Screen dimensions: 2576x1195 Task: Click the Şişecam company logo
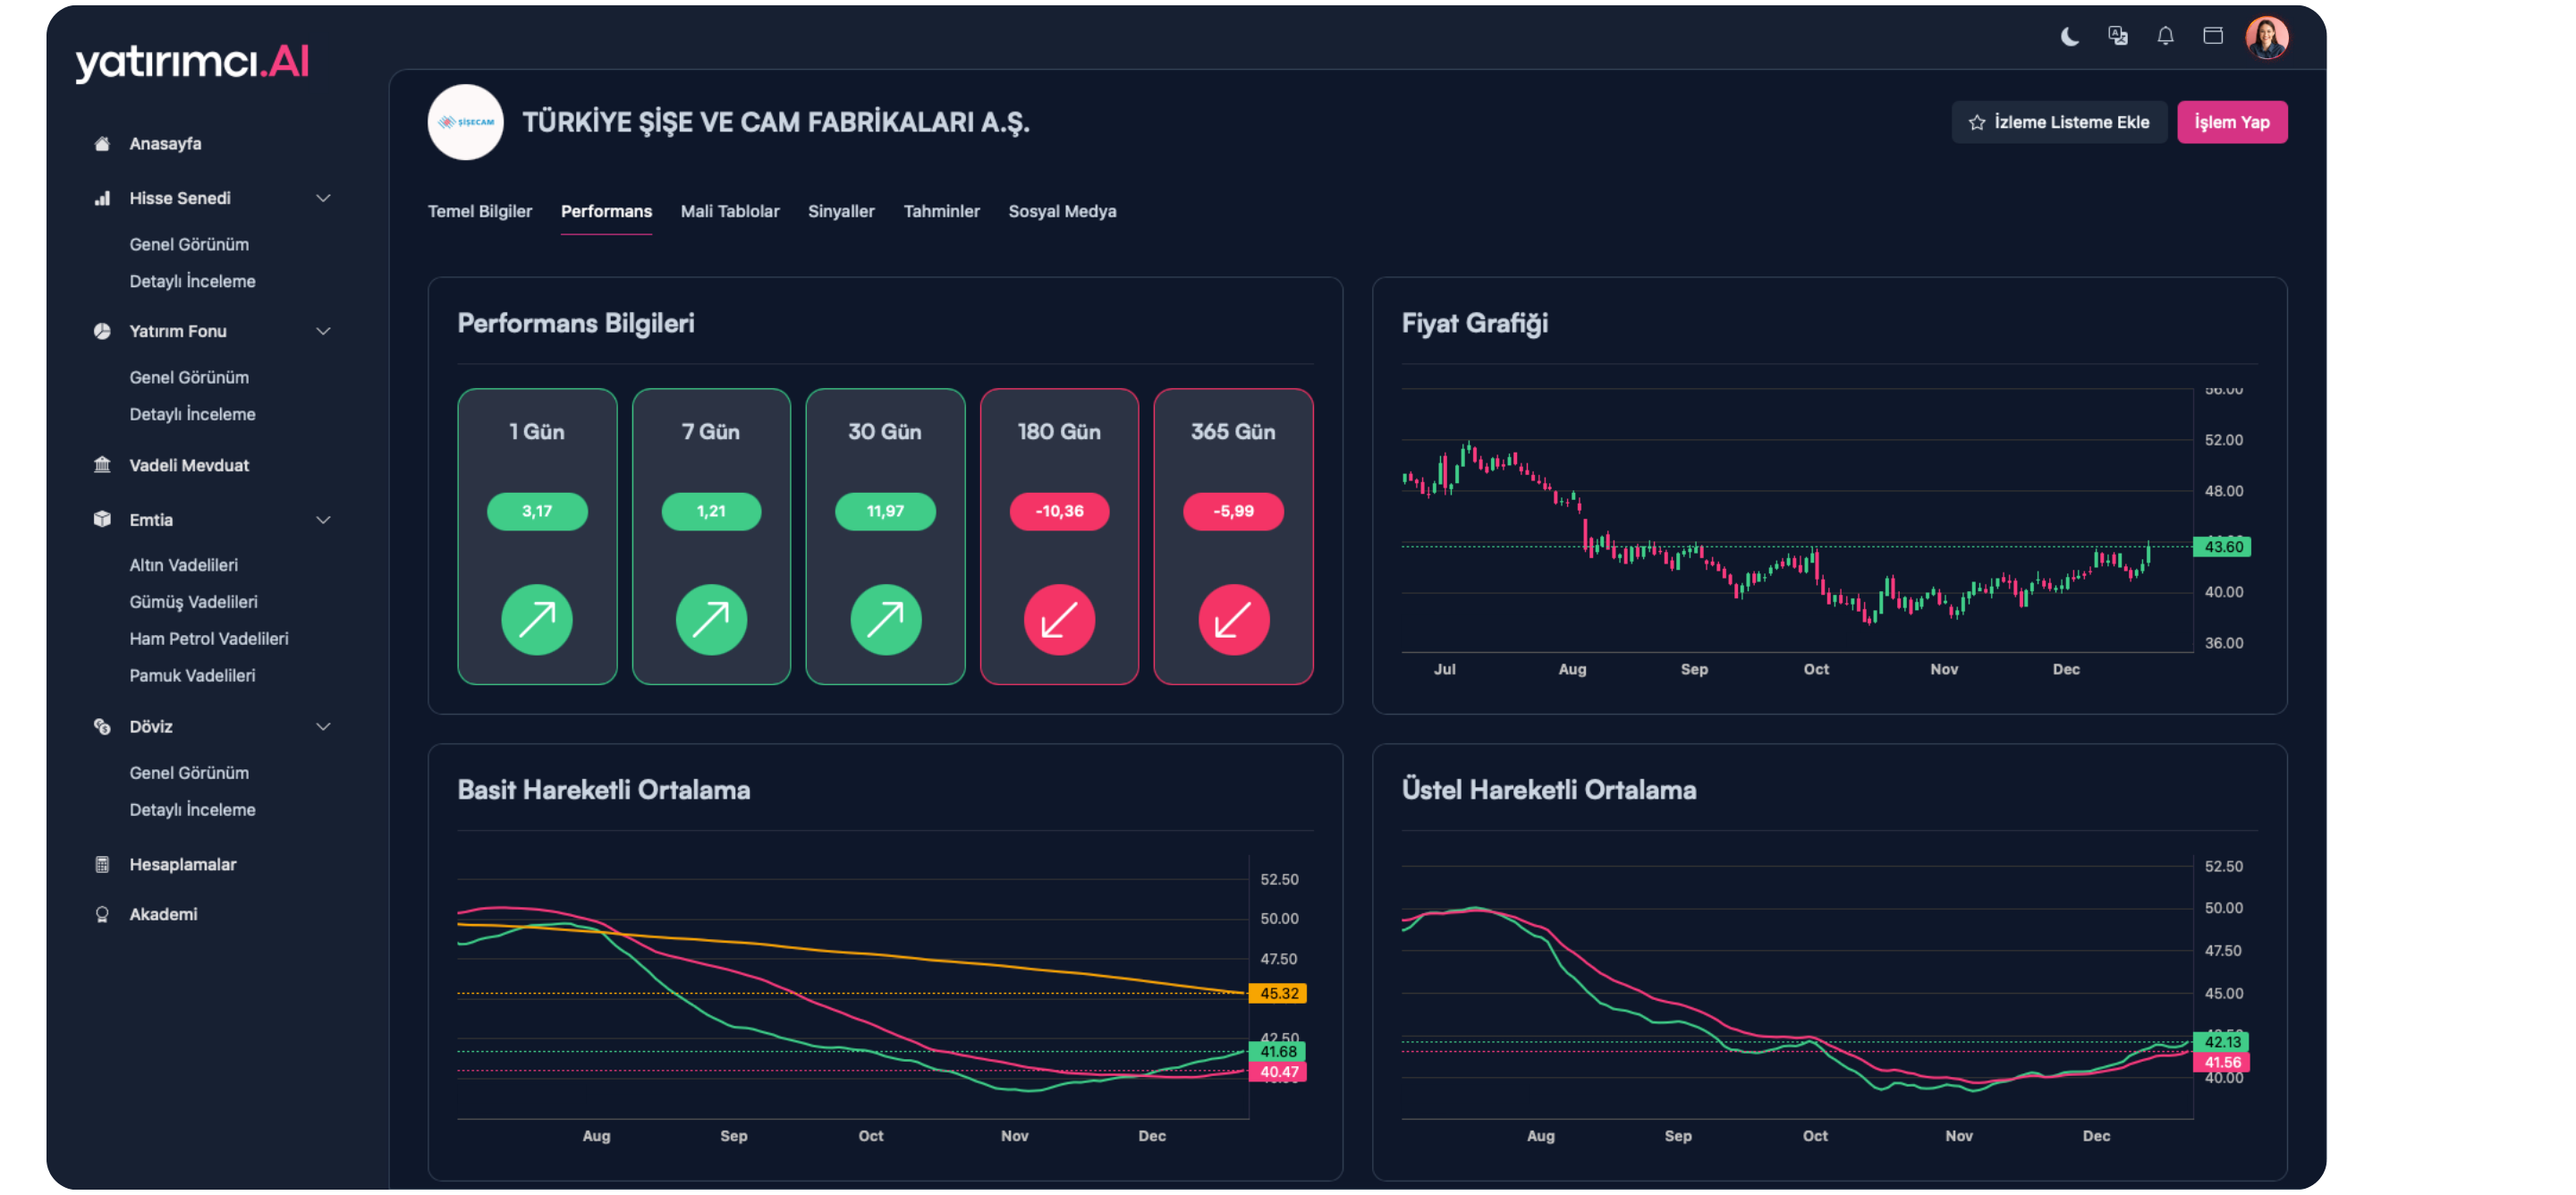[x=465, y=122]
